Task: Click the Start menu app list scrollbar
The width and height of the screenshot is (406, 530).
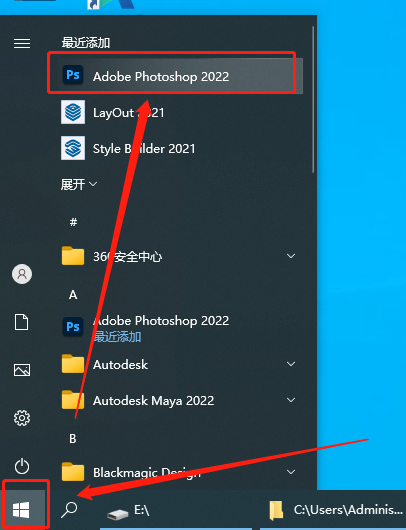Action: coord(313,100)
